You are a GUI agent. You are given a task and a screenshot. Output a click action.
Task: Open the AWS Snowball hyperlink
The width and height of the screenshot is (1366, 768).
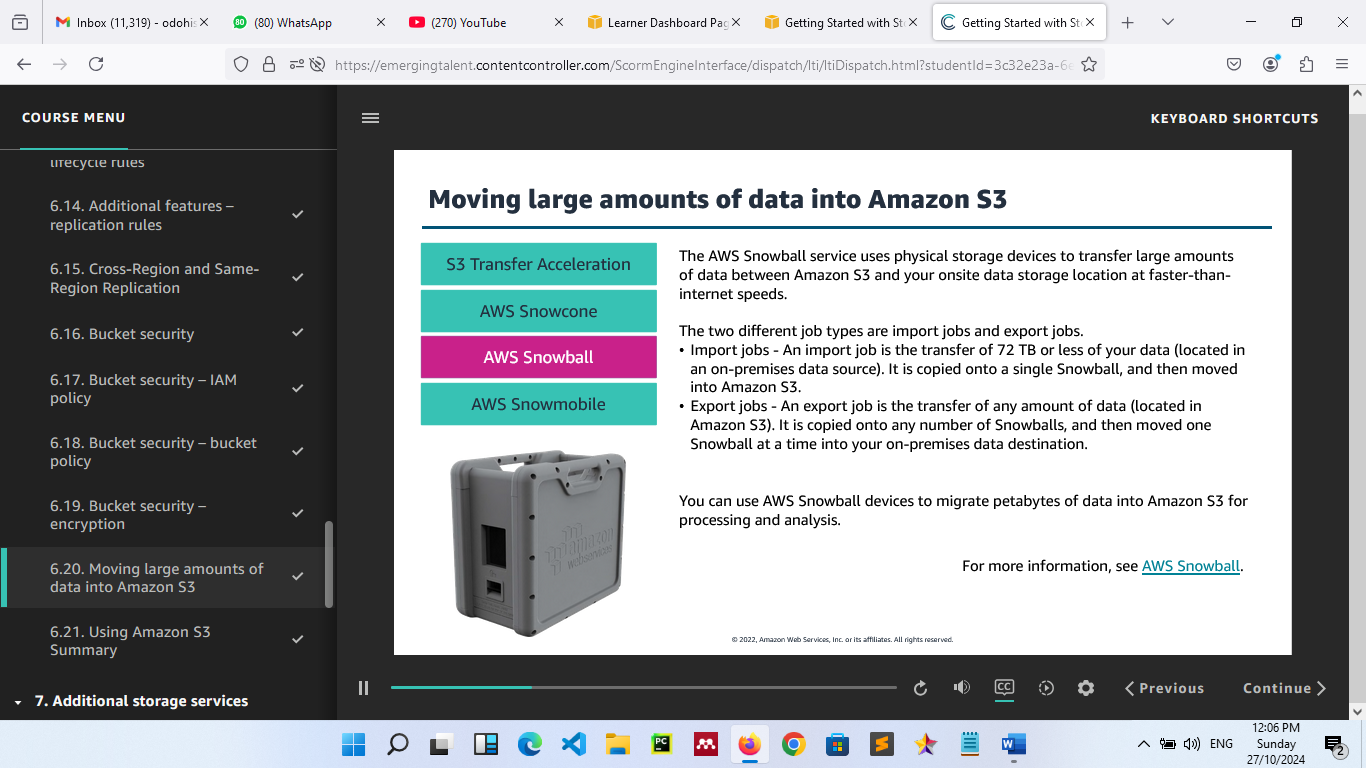click(1190, 566)
